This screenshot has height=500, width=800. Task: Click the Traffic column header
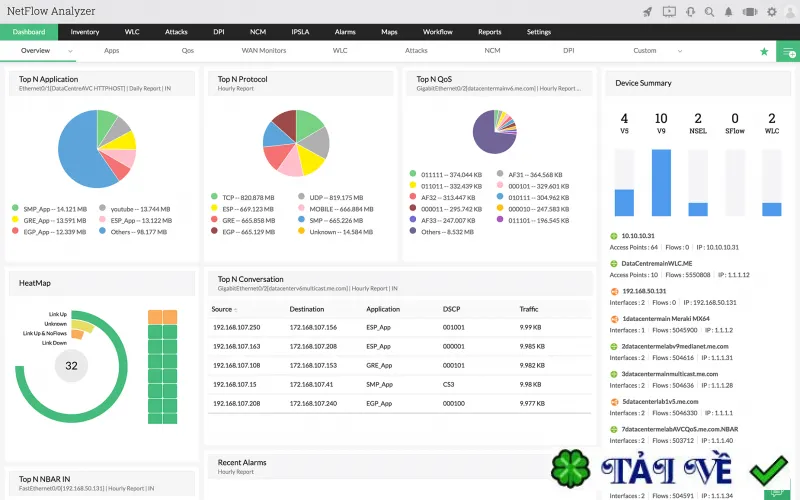coord(529,309)
